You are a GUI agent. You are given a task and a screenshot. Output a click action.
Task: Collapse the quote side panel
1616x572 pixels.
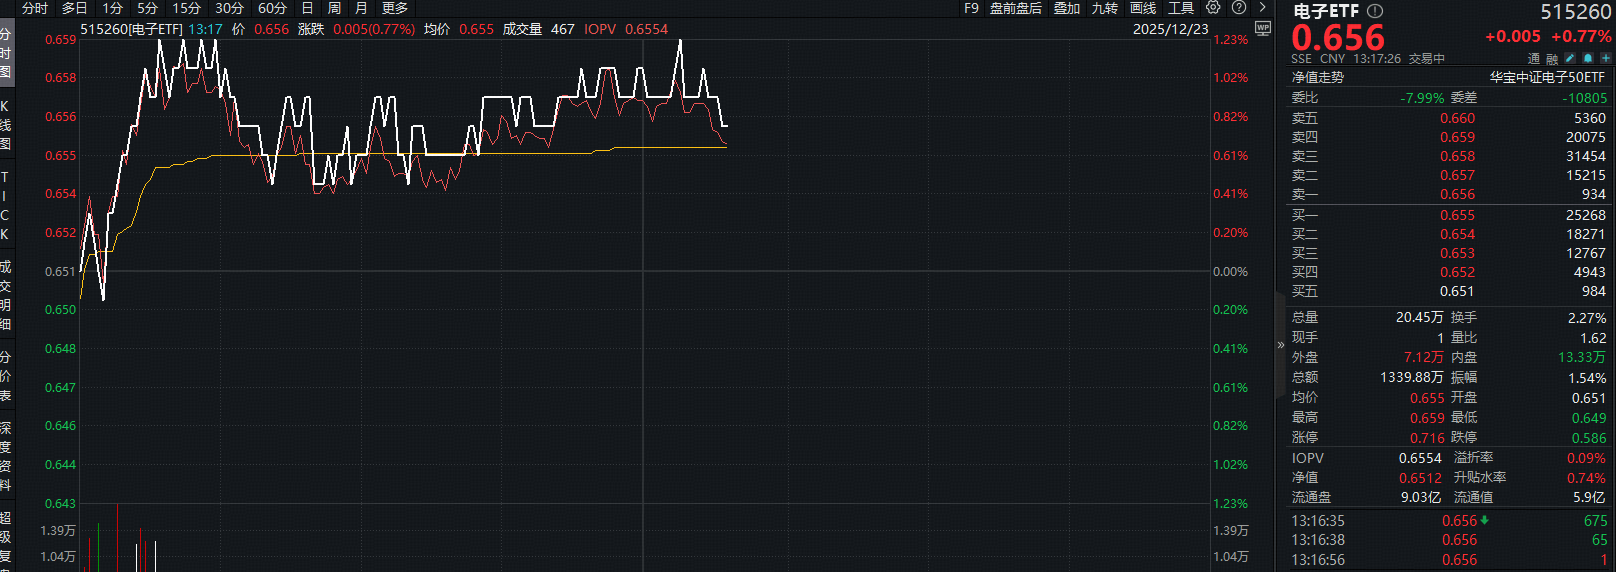(1280, 345)
